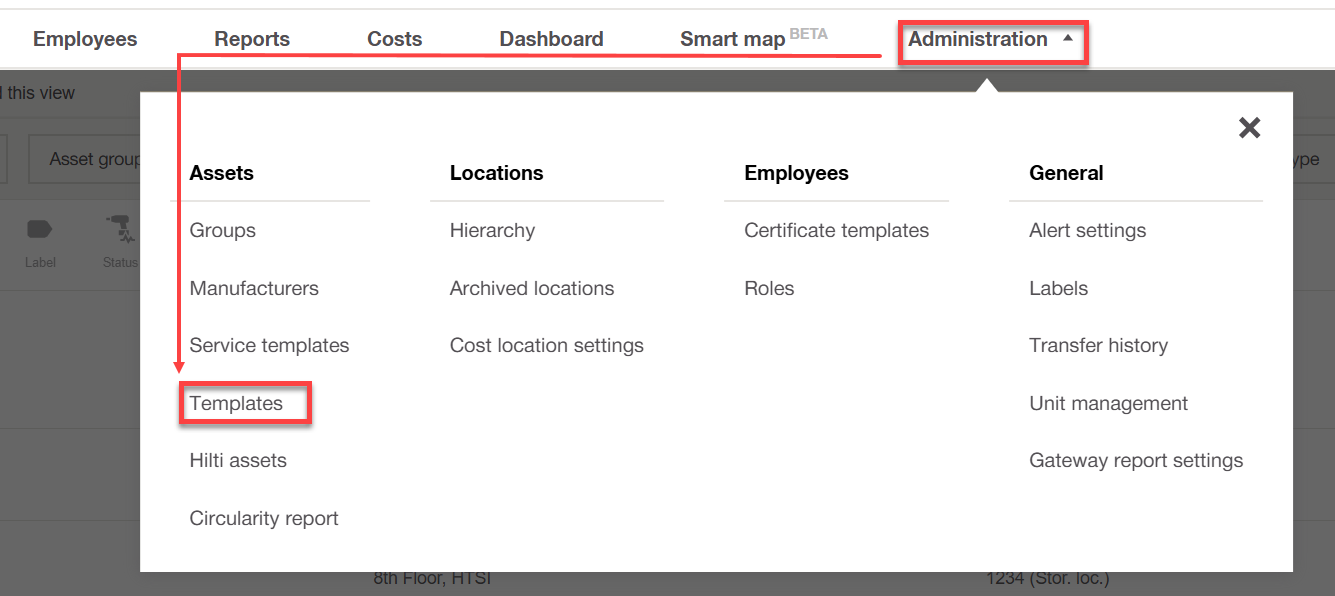
Task: Collapse the Administration dropdown arrow
Action: [x=1068, y=39]
